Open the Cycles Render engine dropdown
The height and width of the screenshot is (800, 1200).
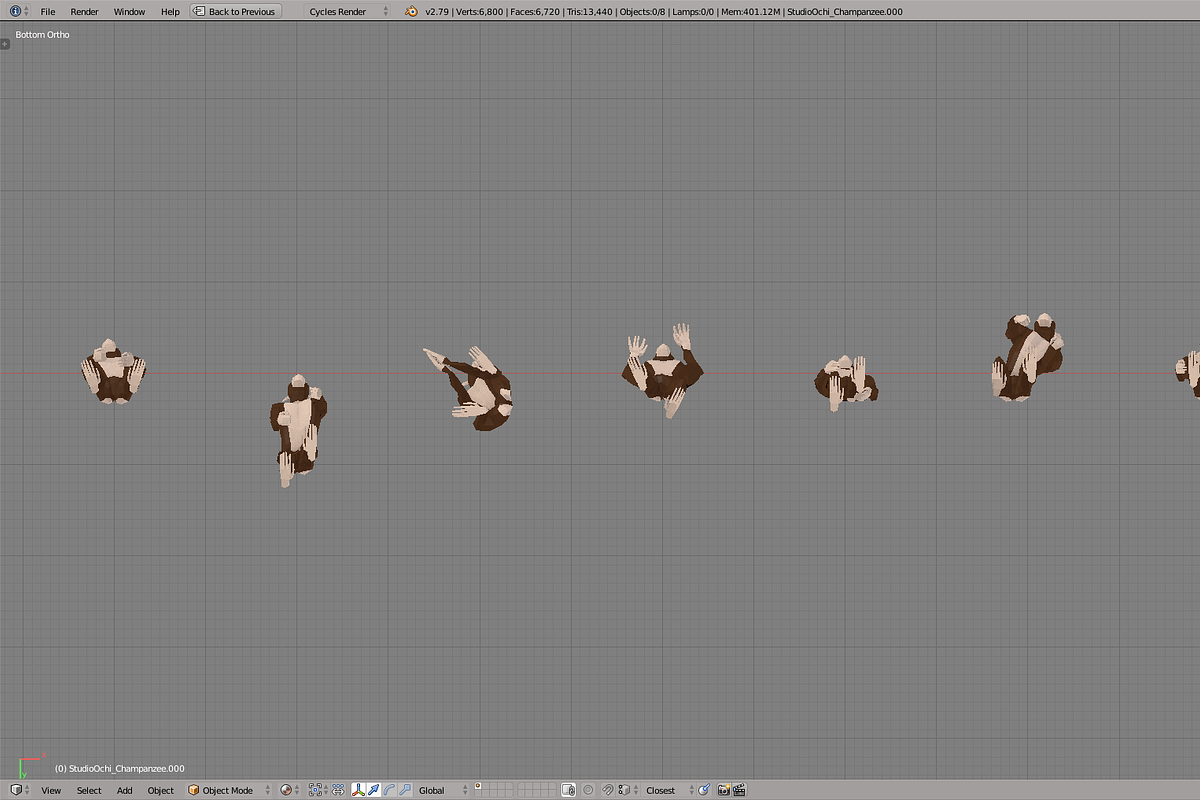tap(347, 11)
